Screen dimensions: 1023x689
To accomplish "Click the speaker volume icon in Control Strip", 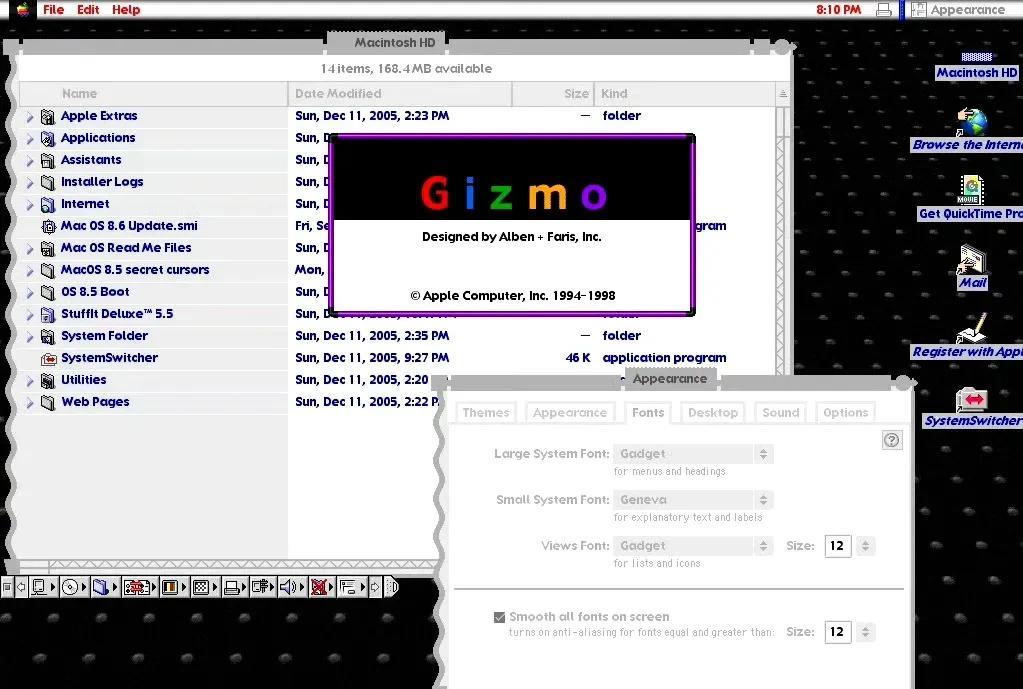I will coord(288,587).
